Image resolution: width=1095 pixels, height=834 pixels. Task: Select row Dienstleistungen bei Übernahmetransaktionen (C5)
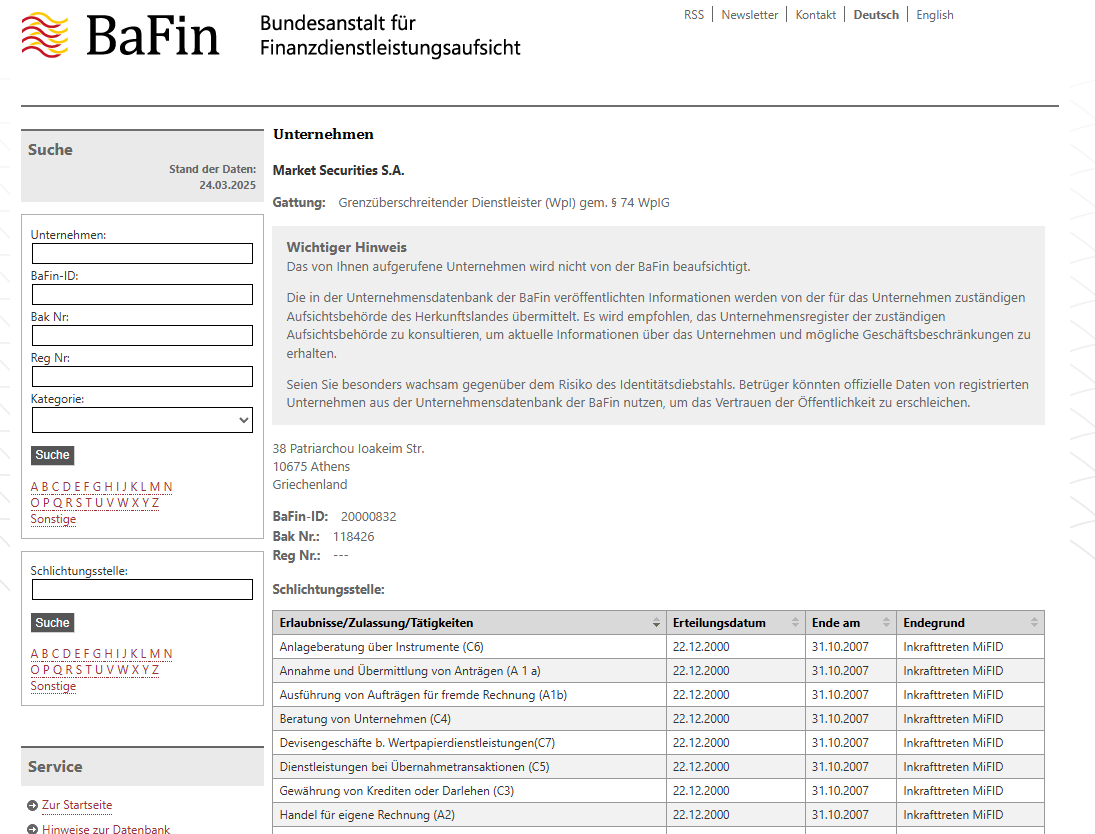tap(659, 767)
